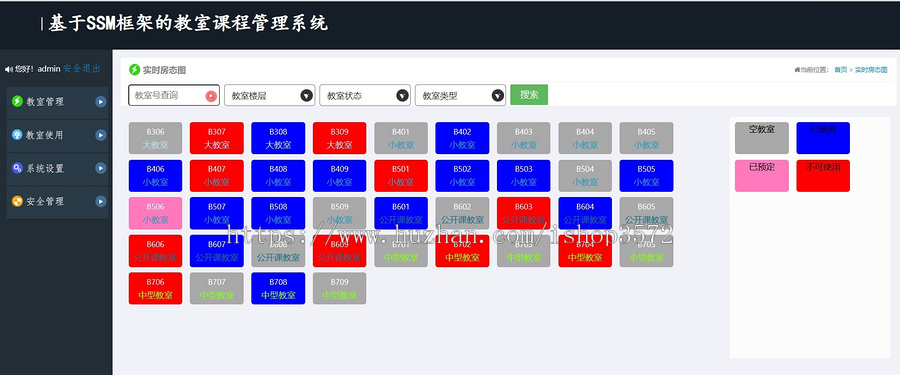The image size is (900, 375).
Task: Open the 教室使用 sidebar menu
Action: click(x=57, y=136)
